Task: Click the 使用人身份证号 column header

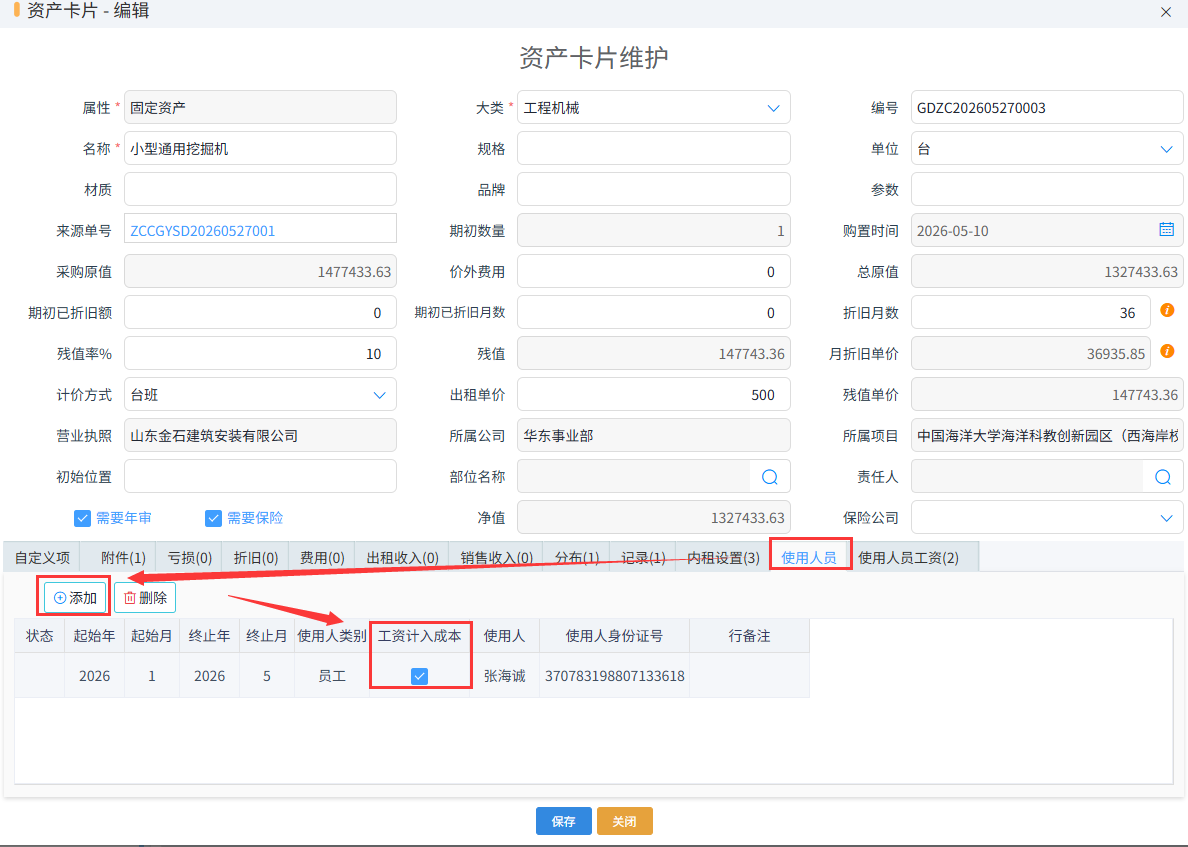Action: [x=614, y=636]
